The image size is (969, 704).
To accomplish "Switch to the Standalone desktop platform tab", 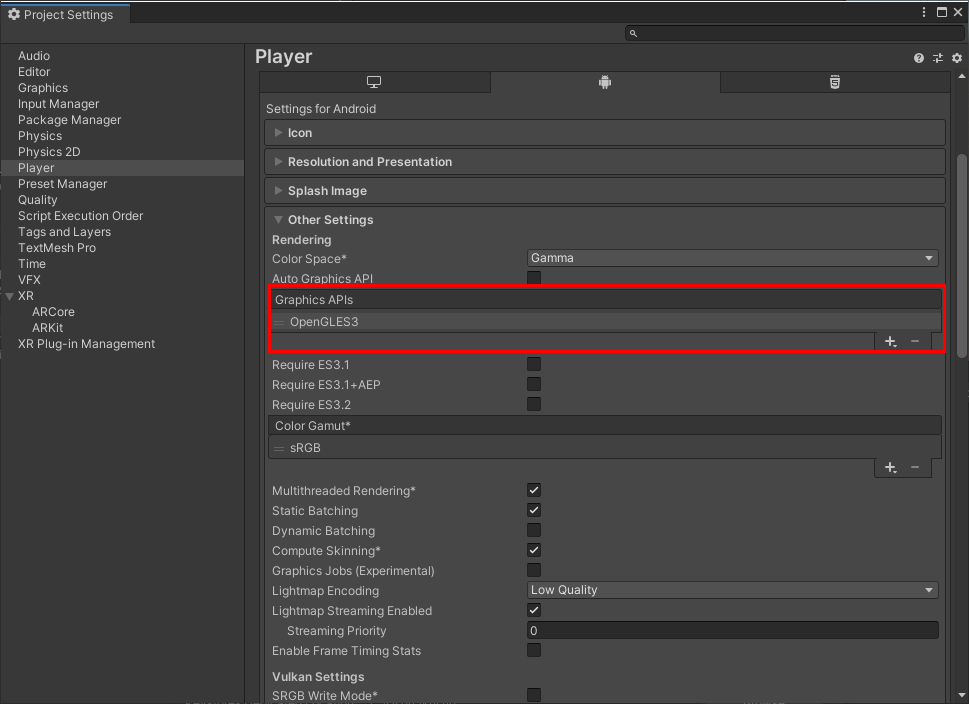I will pos(374,82).
